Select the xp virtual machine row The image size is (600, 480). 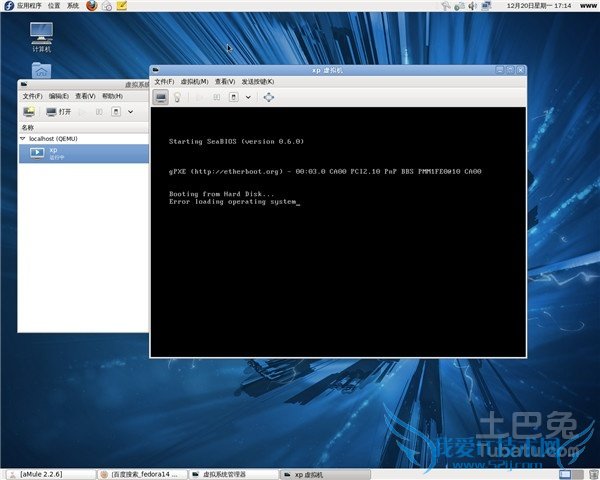click(84, 153)
